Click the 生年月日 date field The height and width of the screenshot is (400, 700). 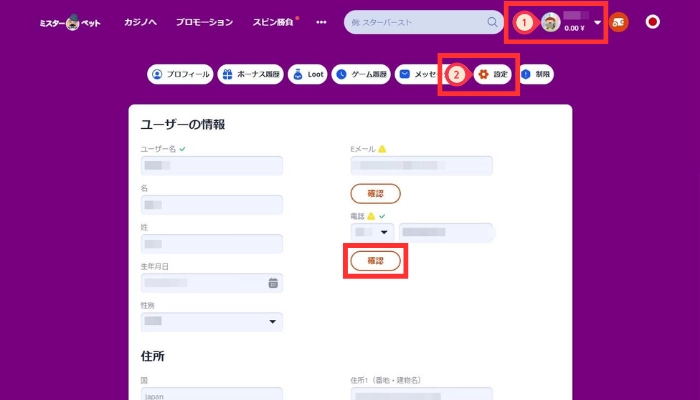pos(212,283)
